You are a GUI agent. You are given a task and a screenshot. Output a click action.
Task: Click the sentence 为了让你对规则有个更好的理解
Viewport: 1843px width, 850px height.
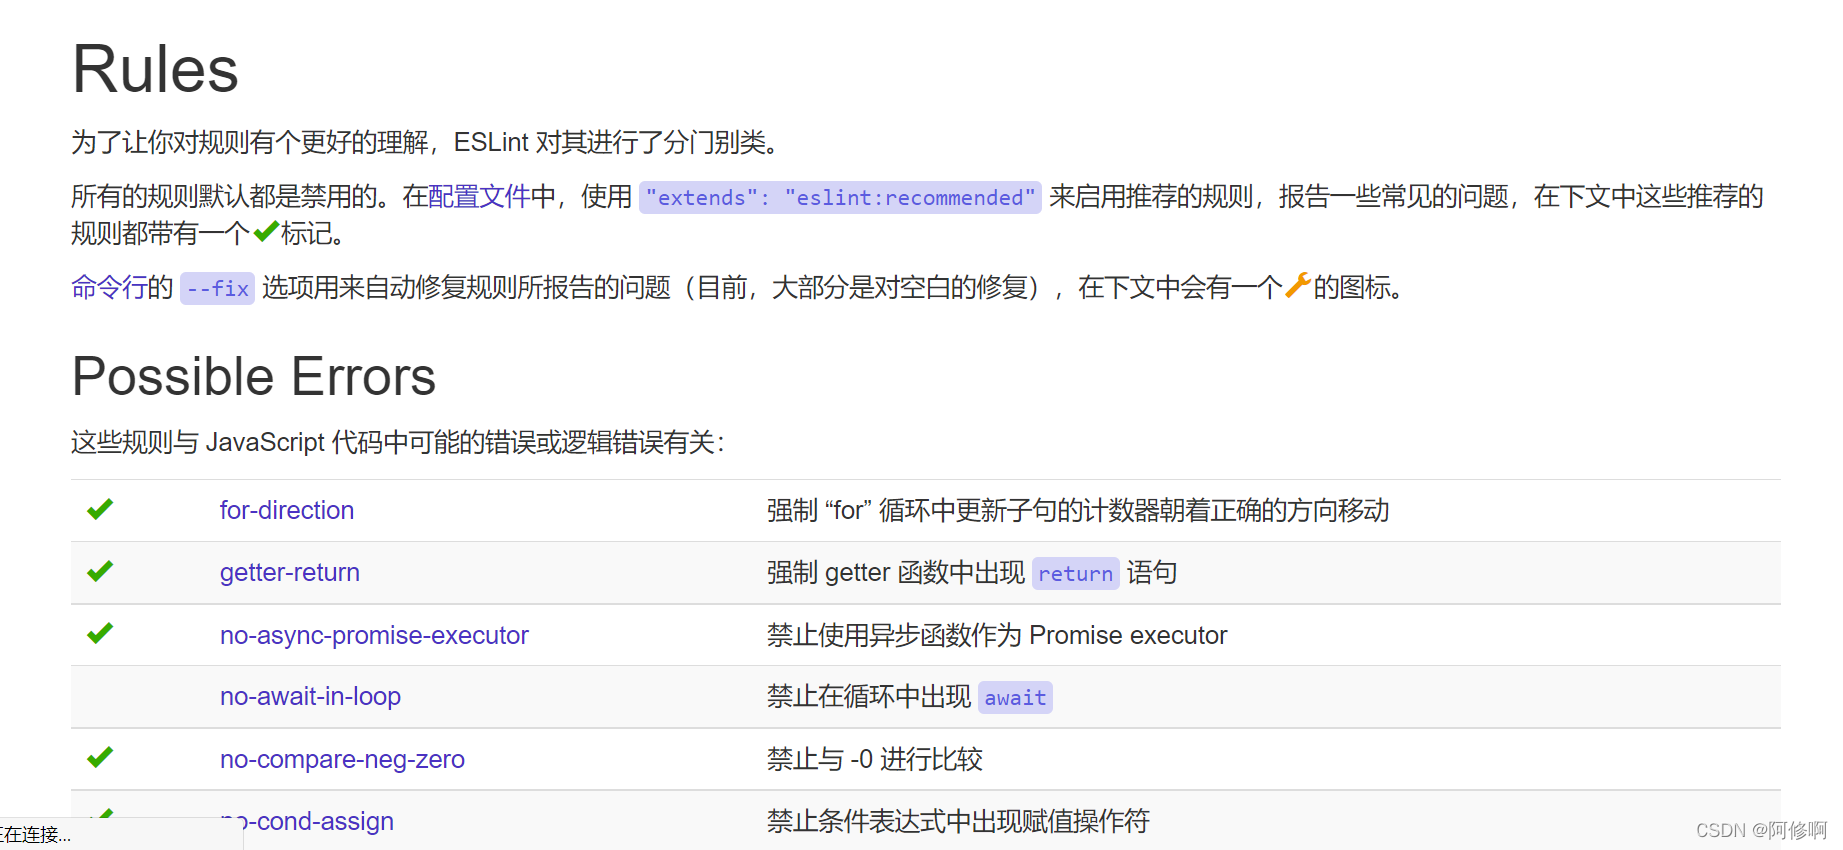click(x=425, y=143)
